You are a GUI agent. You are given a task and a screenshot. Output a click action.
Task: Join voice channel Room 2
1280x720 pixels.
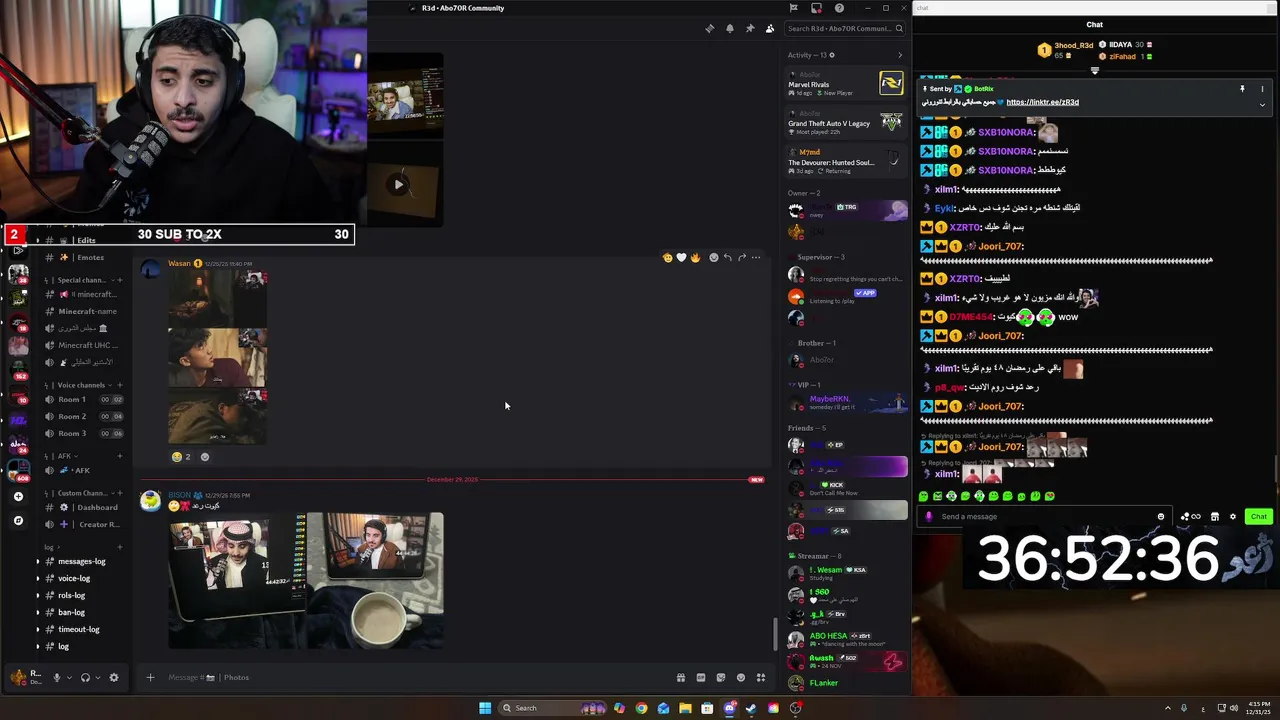pyautogui.click(x=84, y=416)
